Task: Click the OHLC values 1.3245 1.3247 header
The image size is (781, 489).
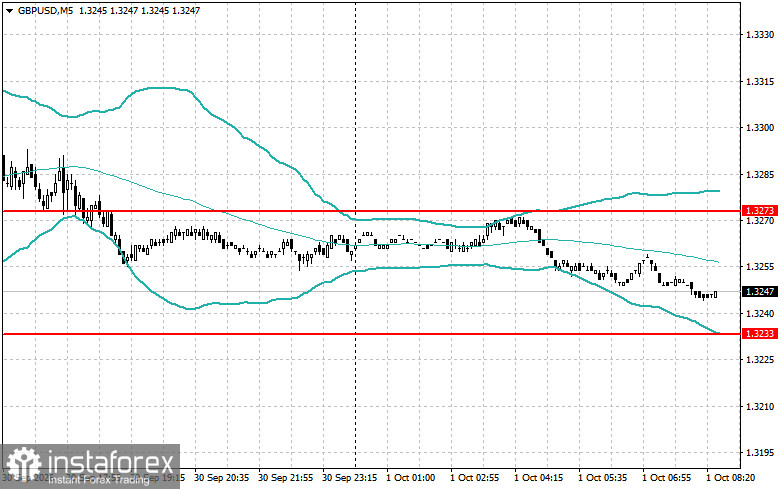Action: tap(139, 10)
